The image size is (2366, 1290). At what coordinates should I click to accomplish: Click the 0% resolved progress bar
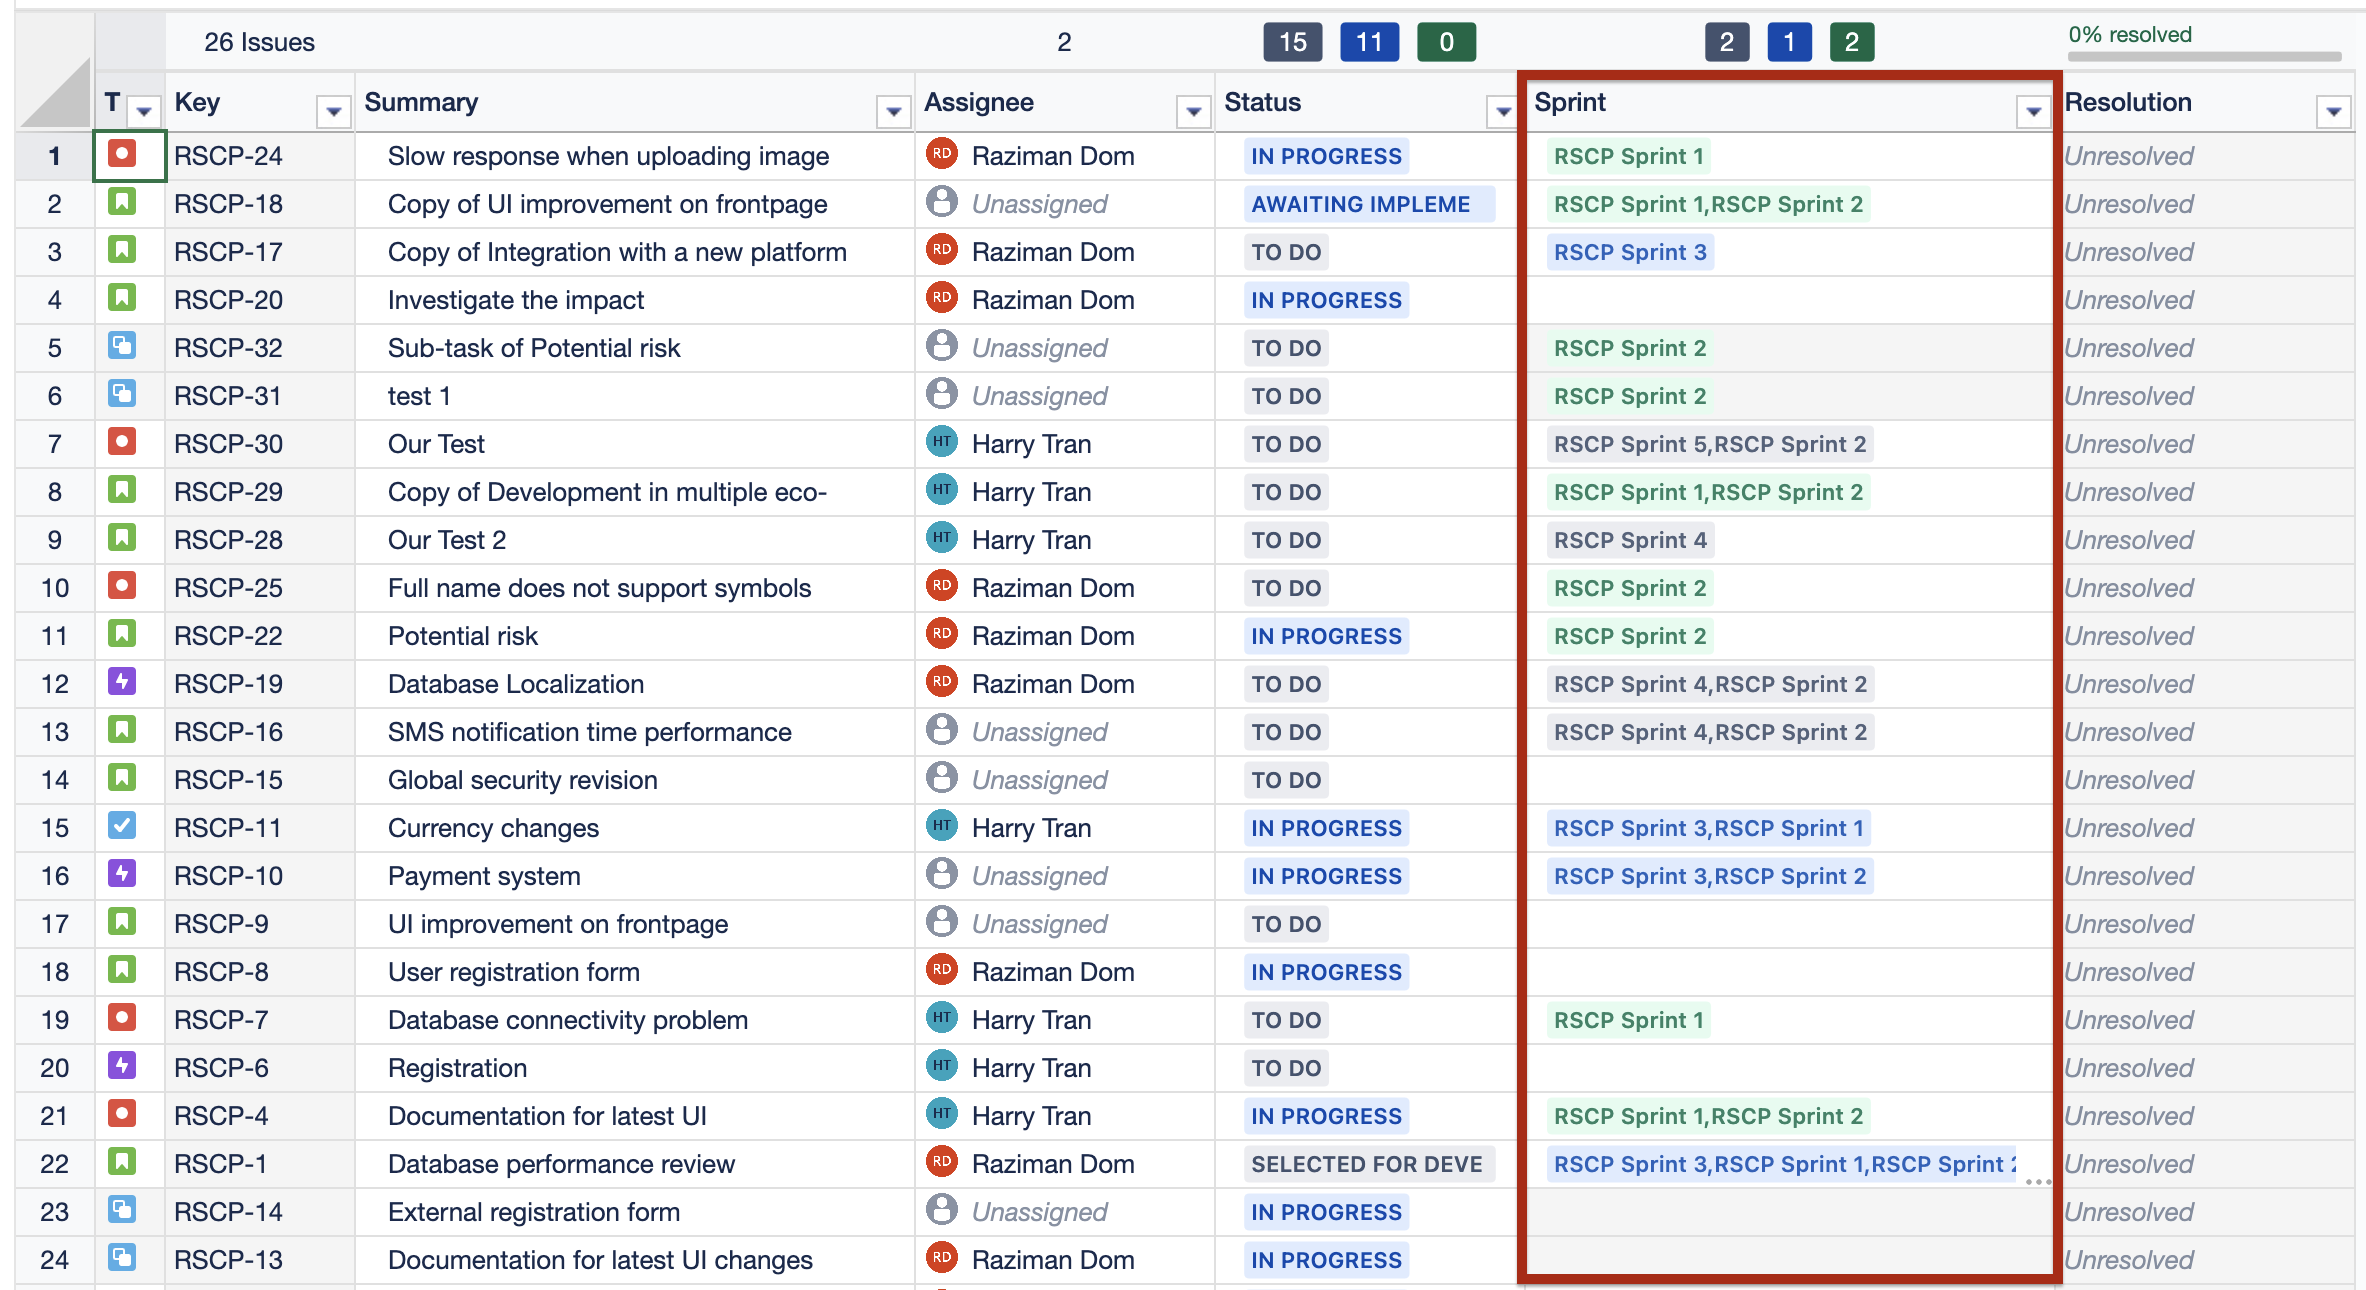2204,57
